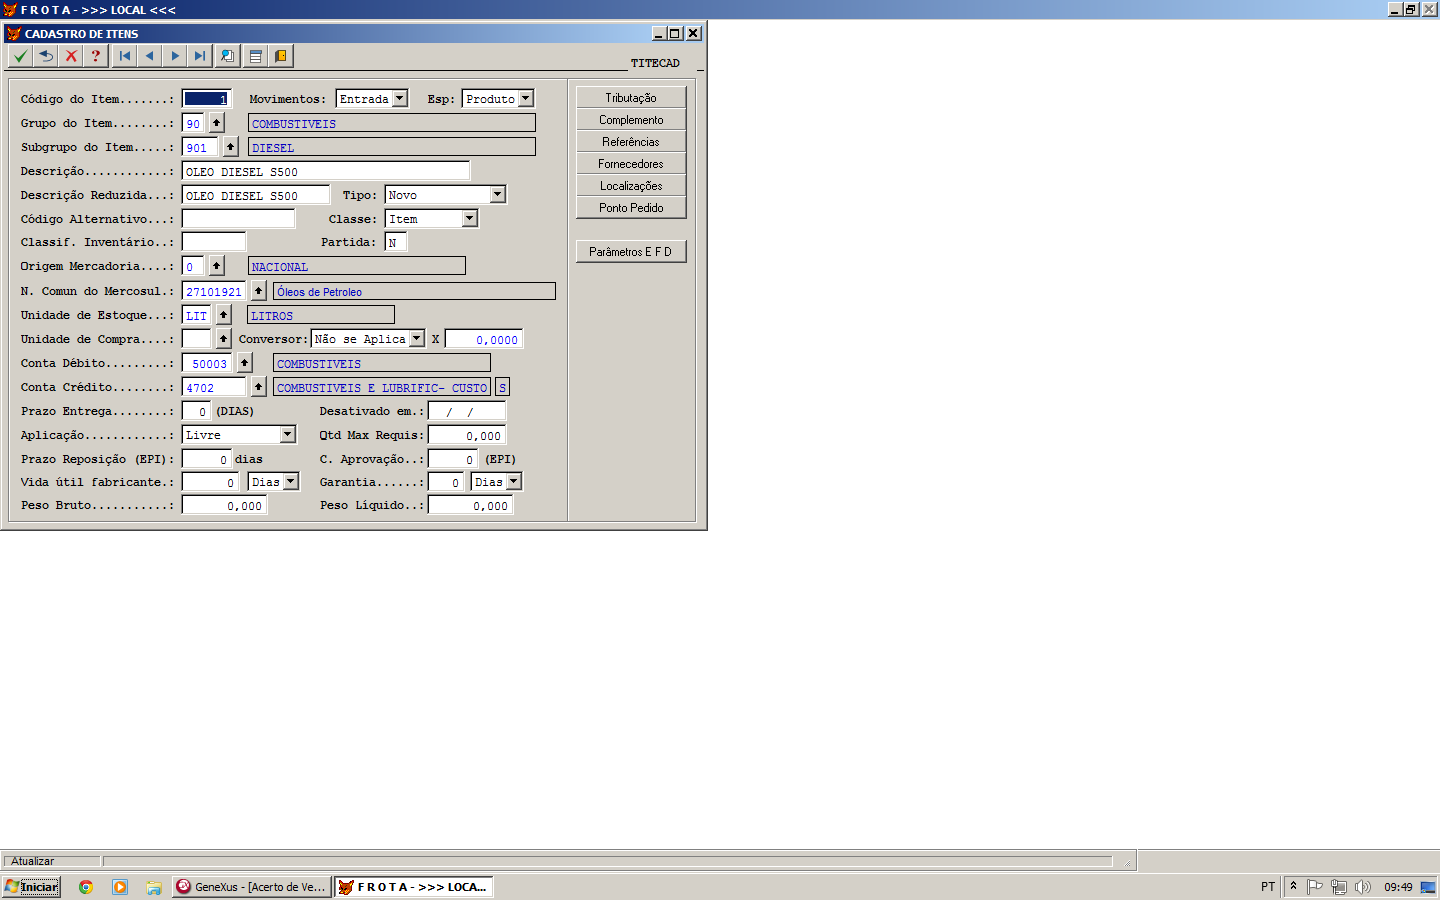Switch to GeneXus window in taskbar

251,887
